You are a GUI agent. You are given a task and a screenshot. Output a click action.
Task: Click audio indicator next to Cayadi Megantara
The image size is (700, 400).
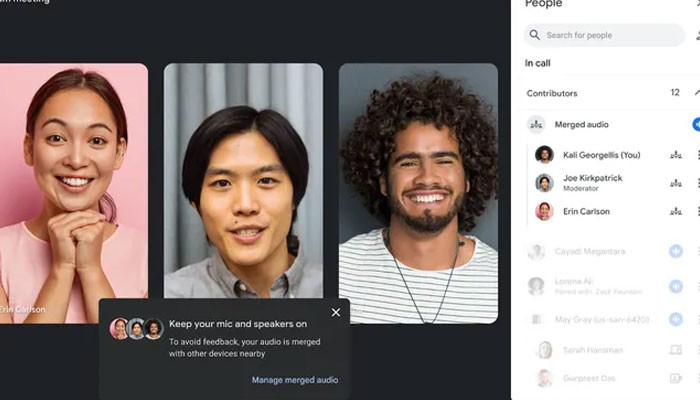coord(676,252)
